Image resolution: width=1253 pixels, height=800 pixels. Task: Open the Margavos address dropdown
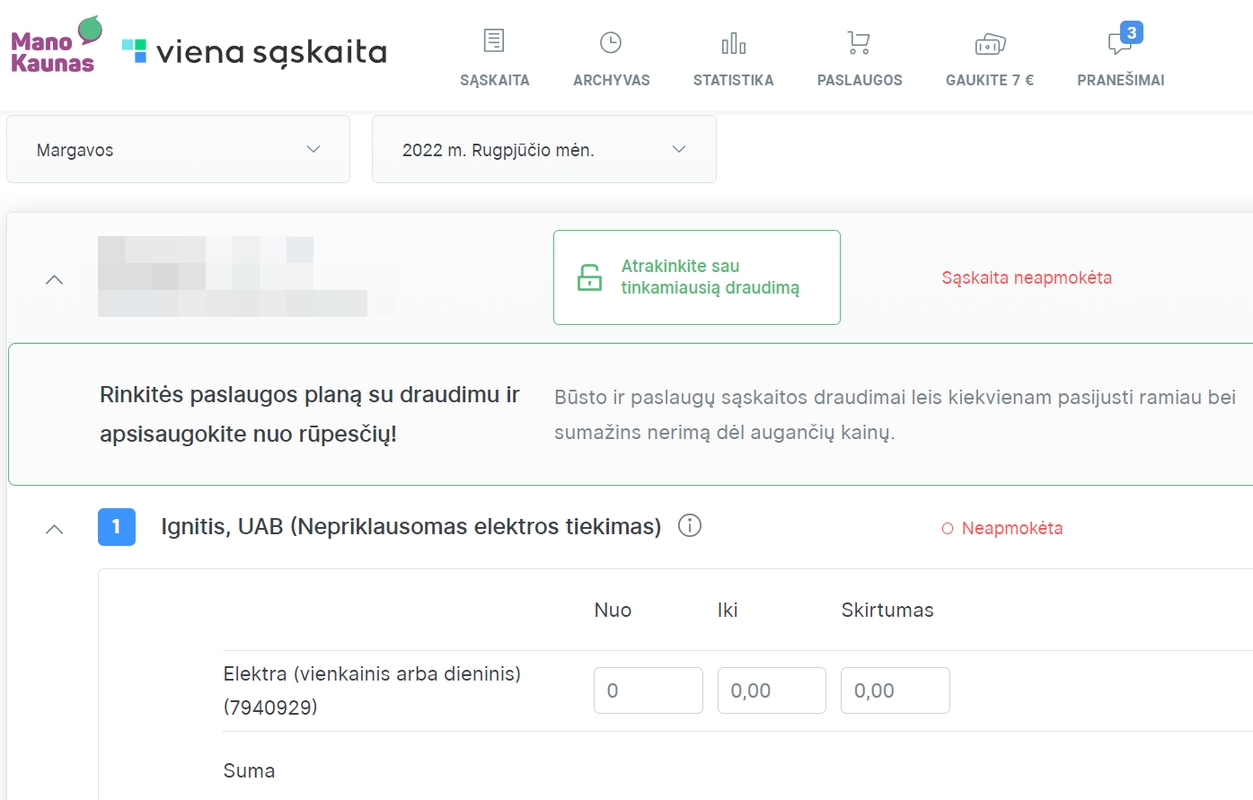[x=178, y=150]
